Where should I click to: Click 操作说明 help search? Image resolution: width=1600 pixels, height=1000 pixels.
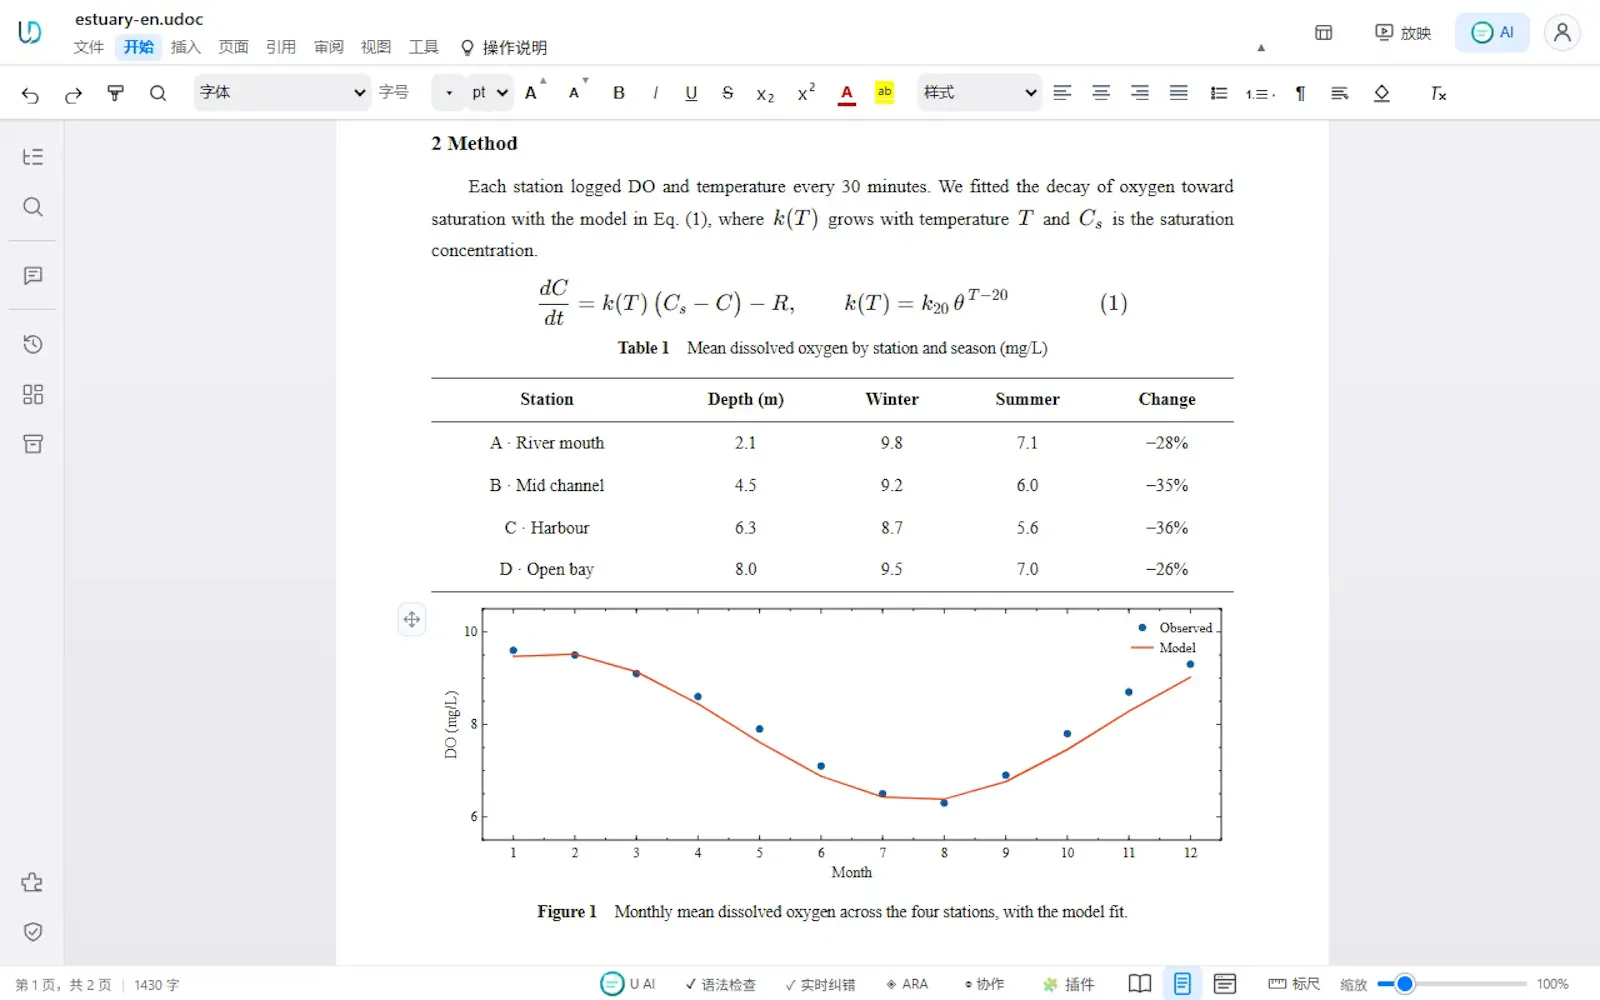pos(503,47)
